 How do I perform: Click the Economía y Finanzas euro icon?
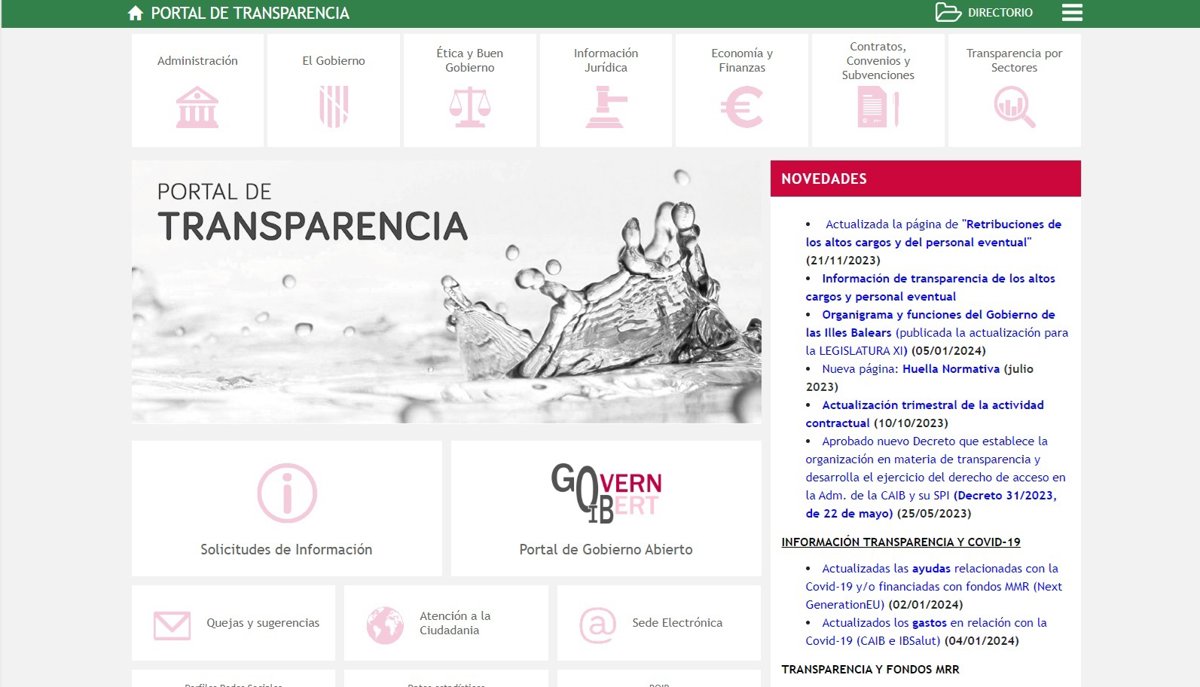point(742,107)
